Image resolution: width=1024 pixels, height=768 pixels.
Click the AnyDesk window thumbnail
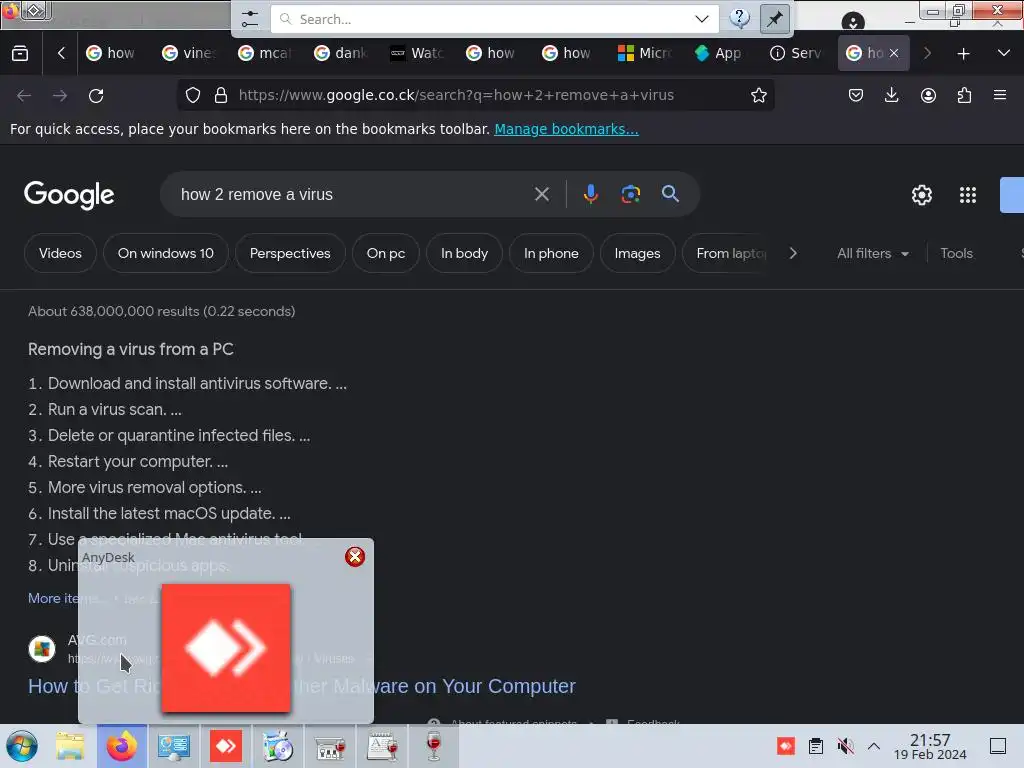[x=226, y=648]
